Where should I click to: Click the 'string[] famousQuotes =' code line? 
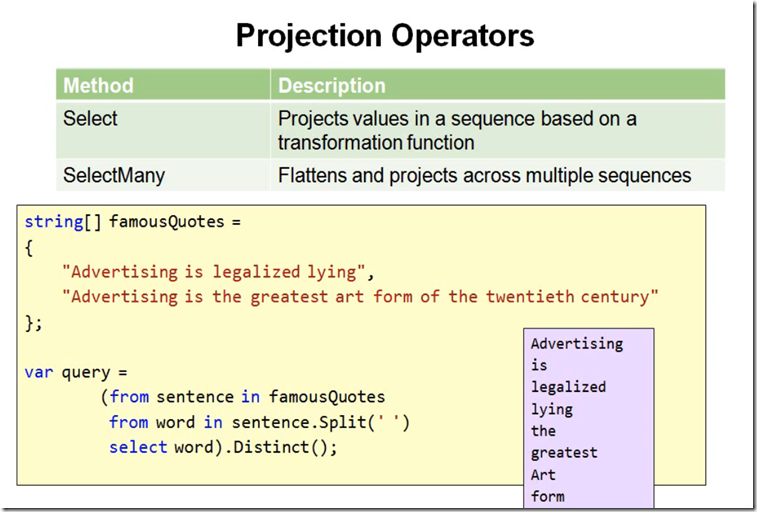click(133, 221)
